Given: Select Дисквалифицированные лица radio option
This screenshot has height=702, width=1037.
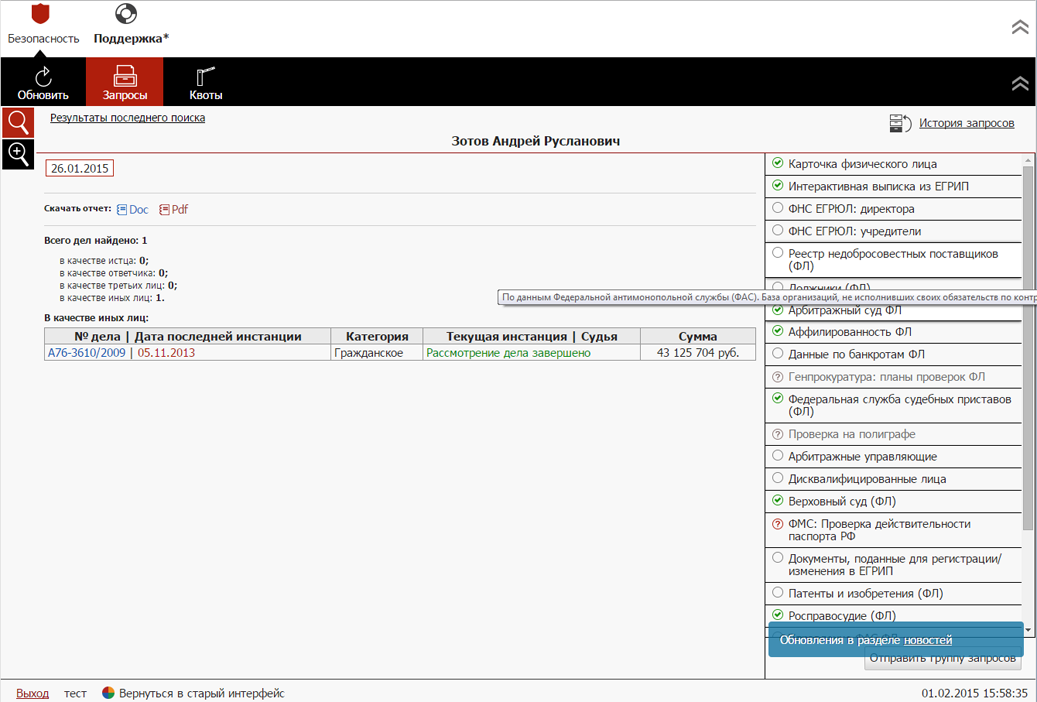Looking at the screenshot, I should 778,478.
